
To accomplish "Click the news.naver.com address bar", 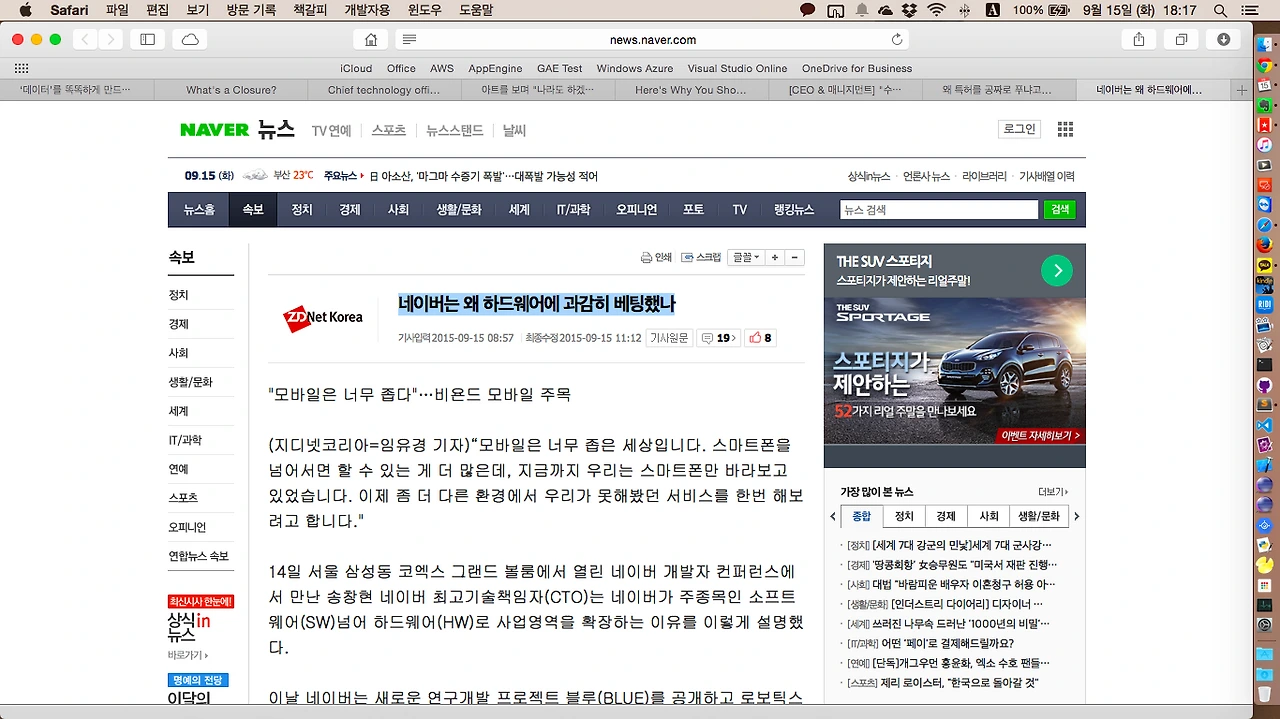I will [652, 39].
